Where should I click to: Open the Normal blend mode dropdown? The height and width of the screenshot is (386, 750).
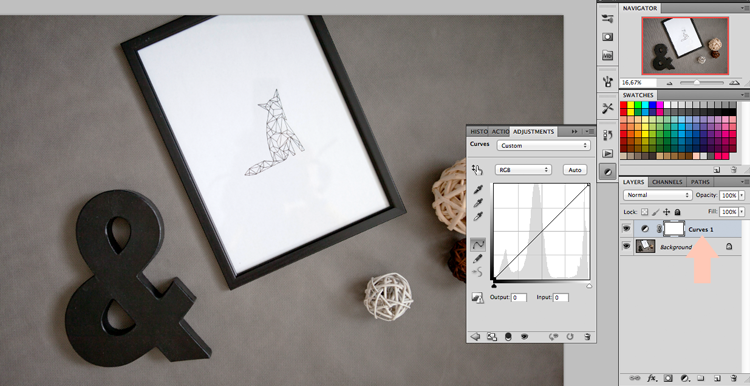pos(658,195)
